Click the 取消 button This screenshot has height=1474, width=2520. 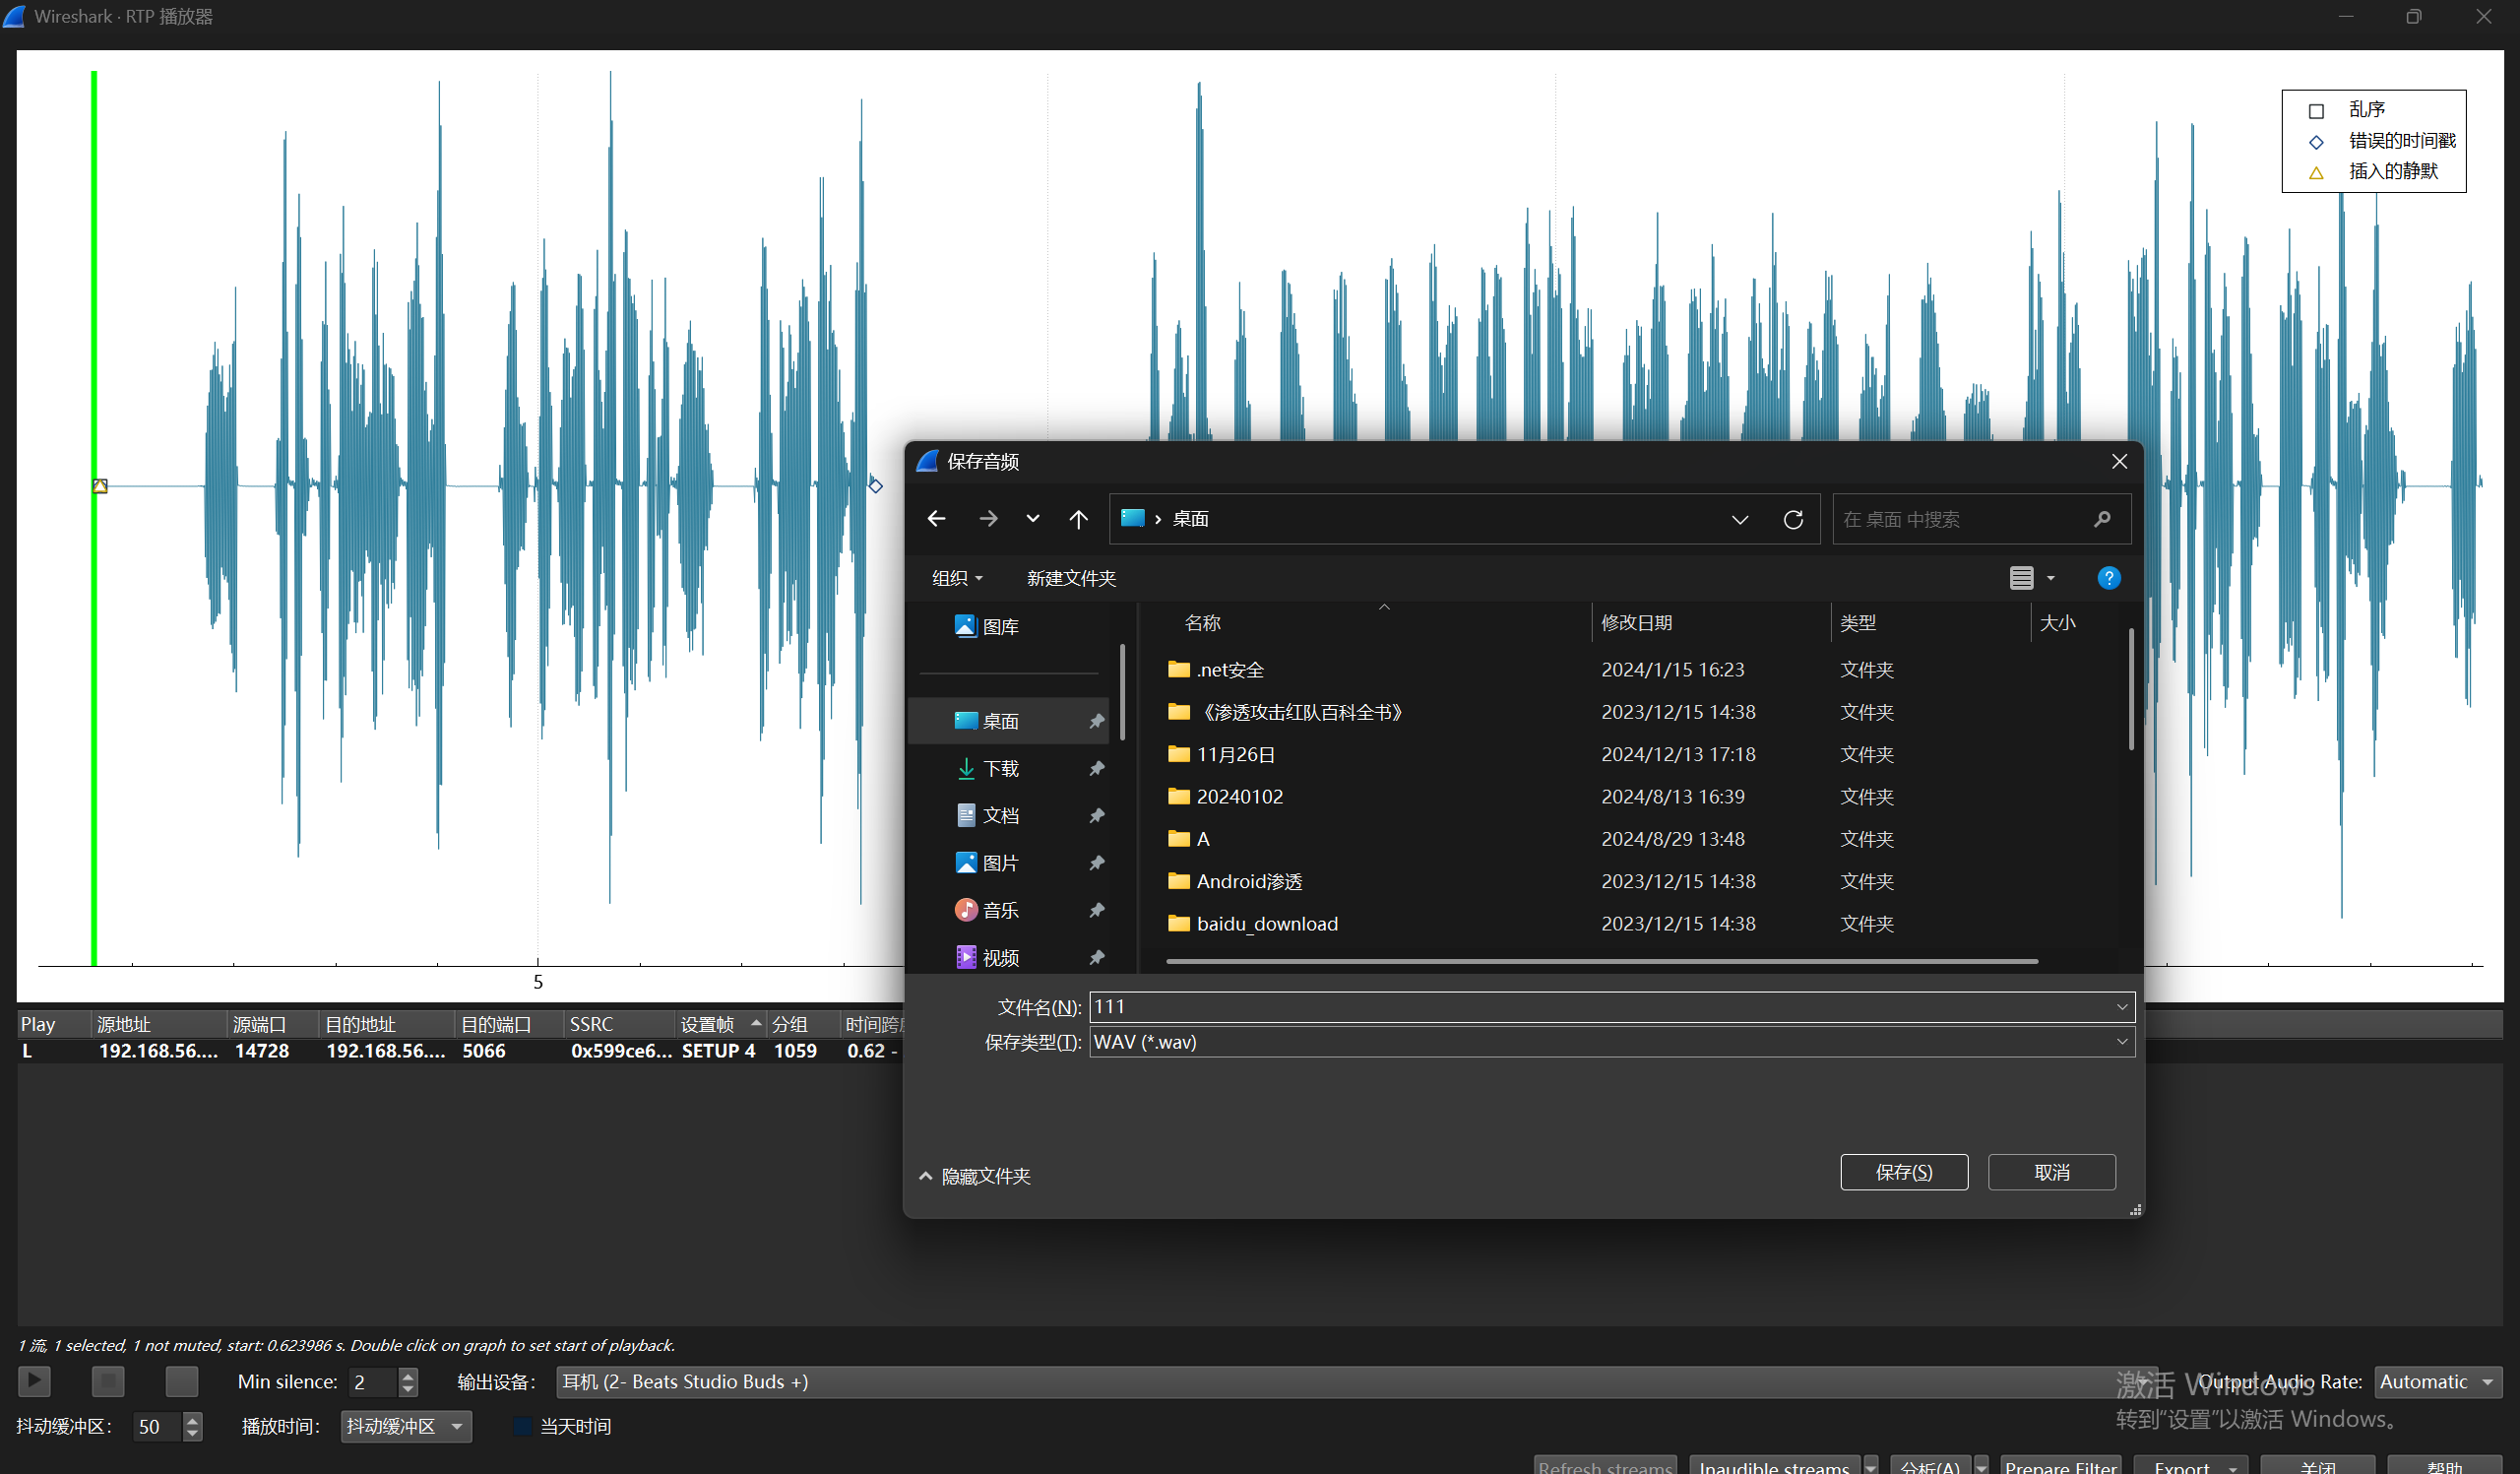(2051, 1172)
